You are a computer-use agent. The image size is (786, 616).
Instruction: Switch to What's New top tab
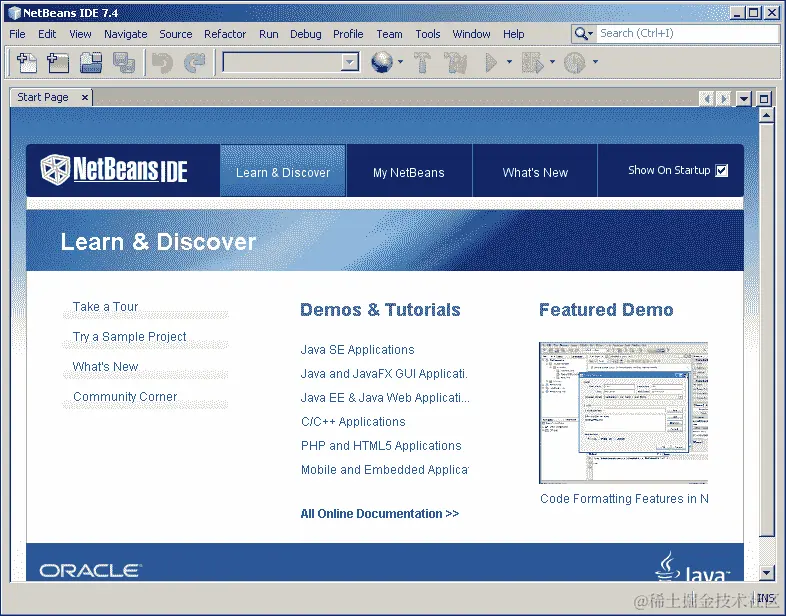535,170
